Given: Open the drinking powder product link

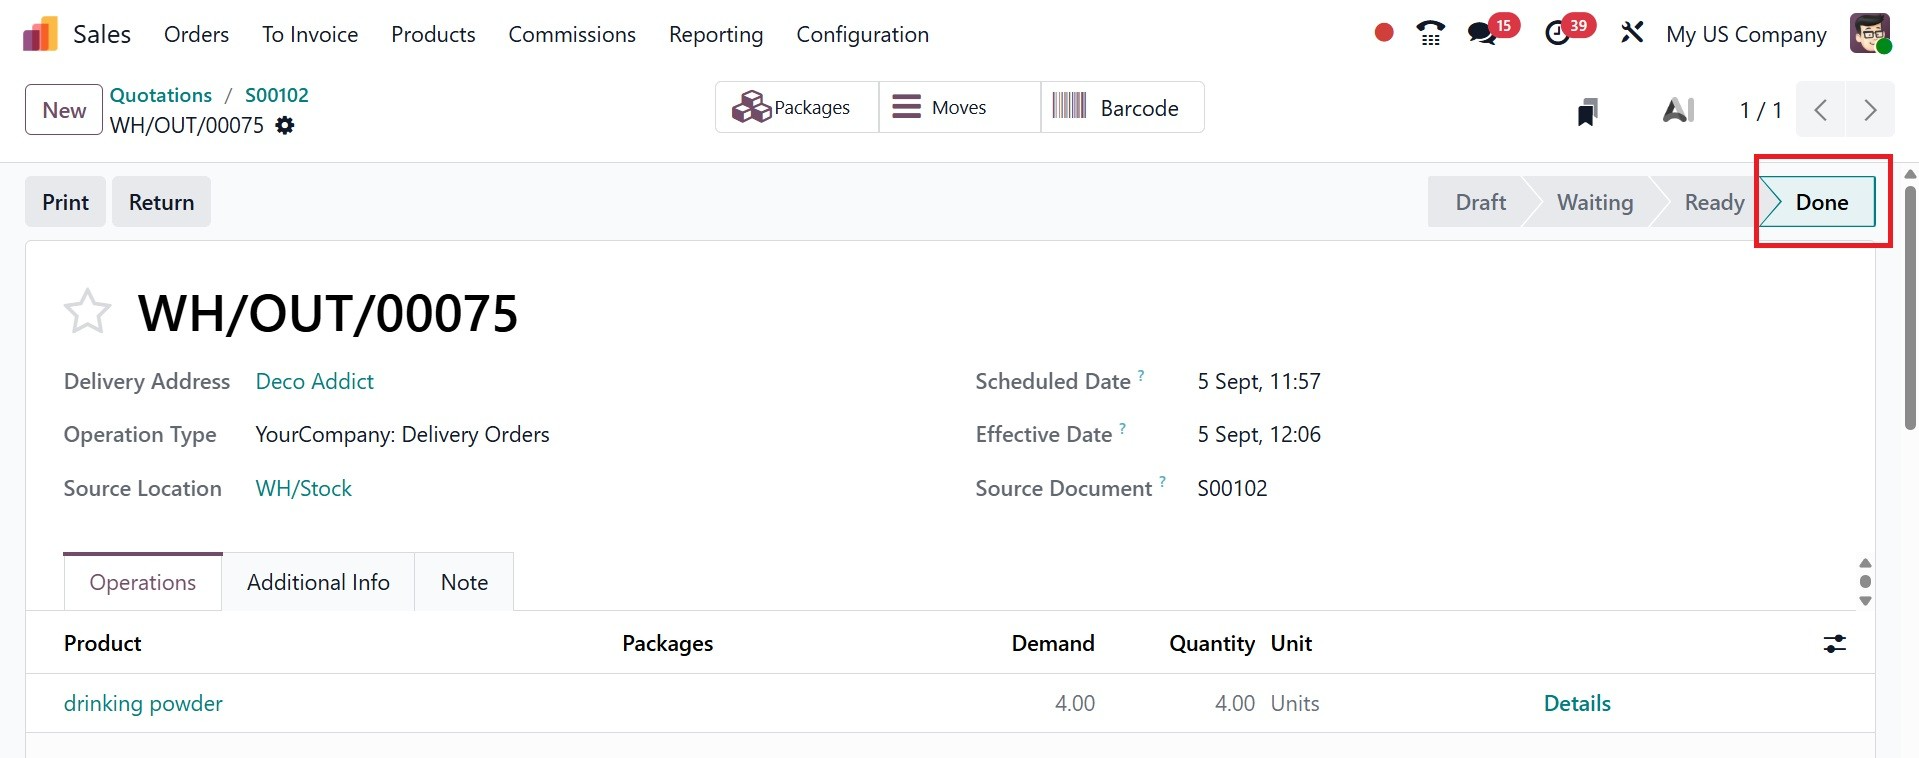Looking at the screenshot, I should (x=143, y=704).
